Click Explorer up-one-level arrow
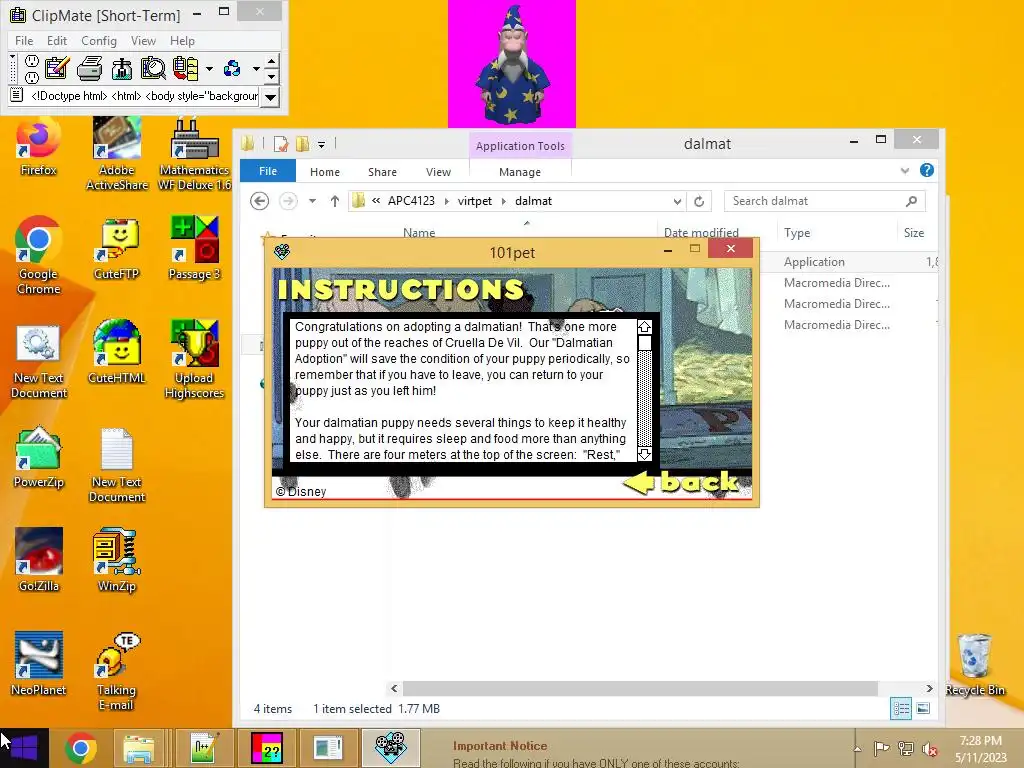 334,201
